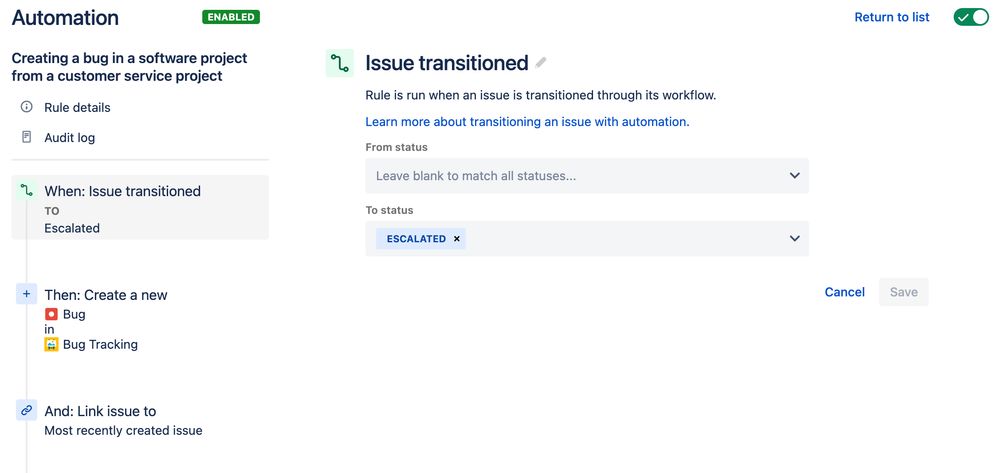Remove the ESCALATED status tag
Image resolution: width=998 pixels, height=473 pixels.
tap(456, 239)
